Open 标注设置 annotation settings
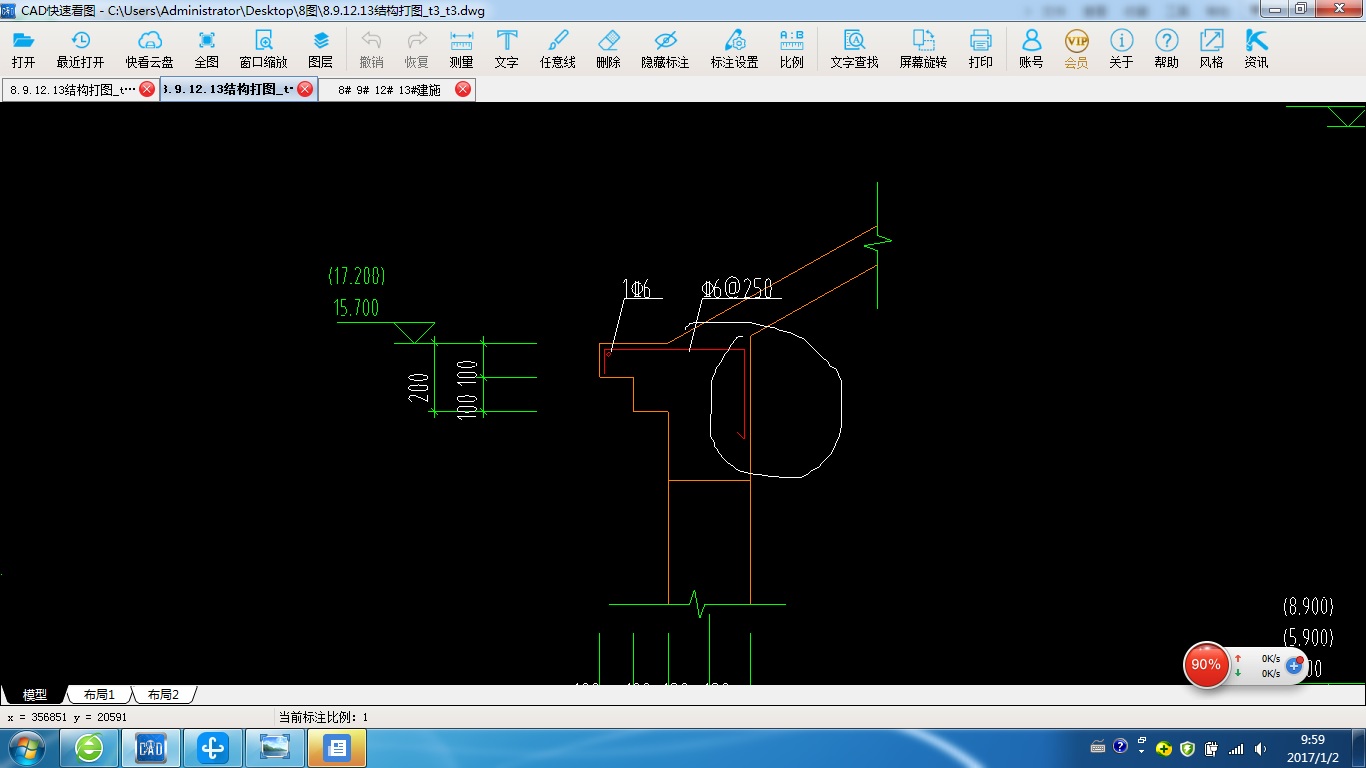Viewport: 1366px width, 768px height. (x=734, y=49)
